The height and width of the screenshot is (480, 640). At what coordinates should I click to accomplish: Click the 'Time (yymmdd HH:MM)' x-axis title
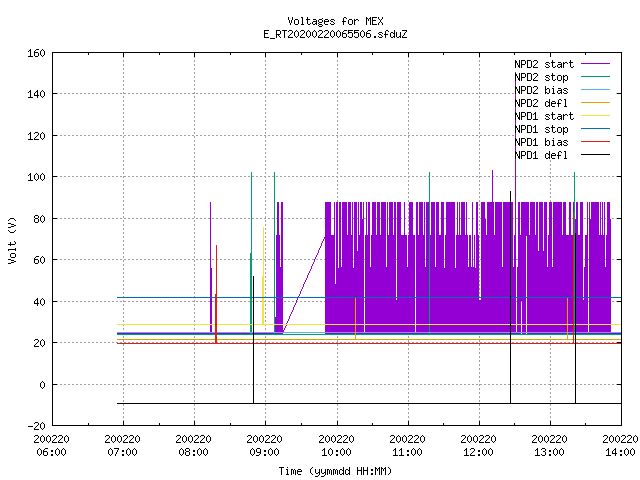pos(335,471)
